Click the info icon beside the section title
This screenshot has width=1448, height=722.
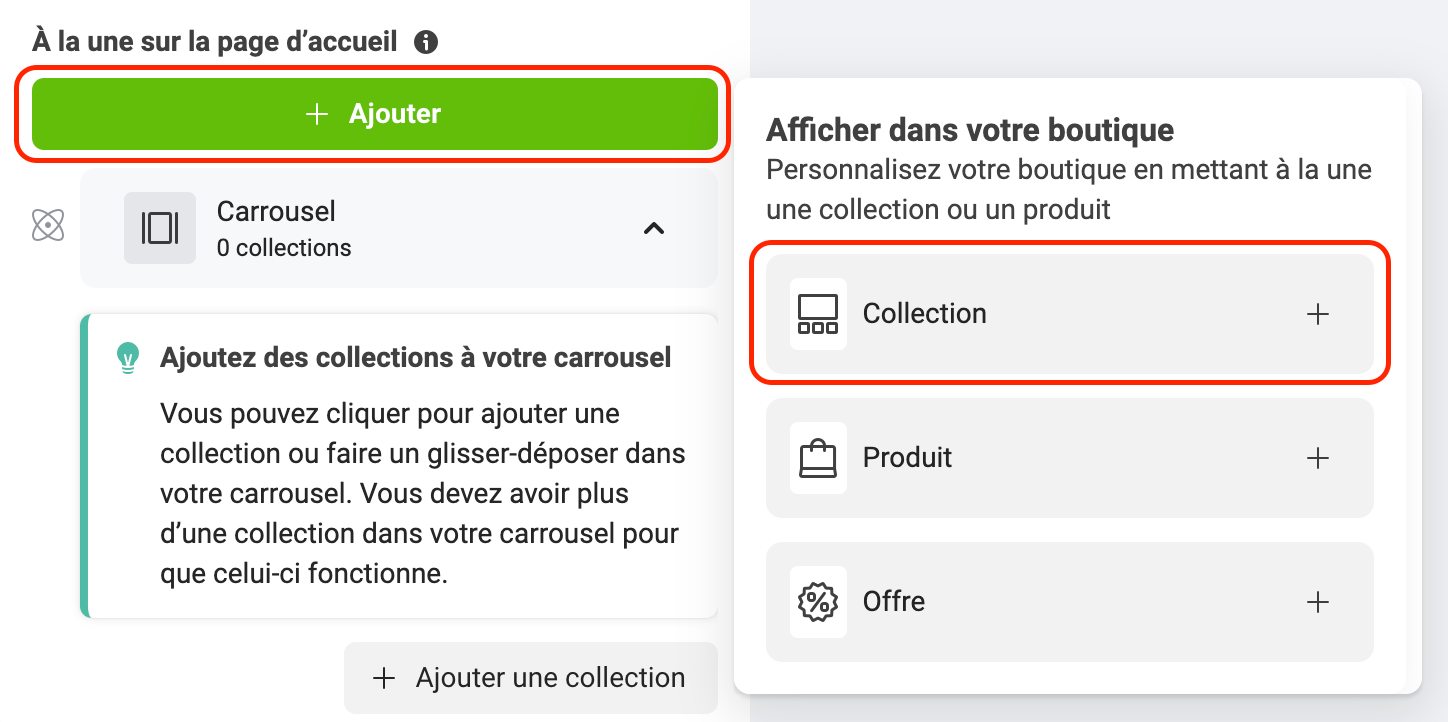tap(426, 42)
